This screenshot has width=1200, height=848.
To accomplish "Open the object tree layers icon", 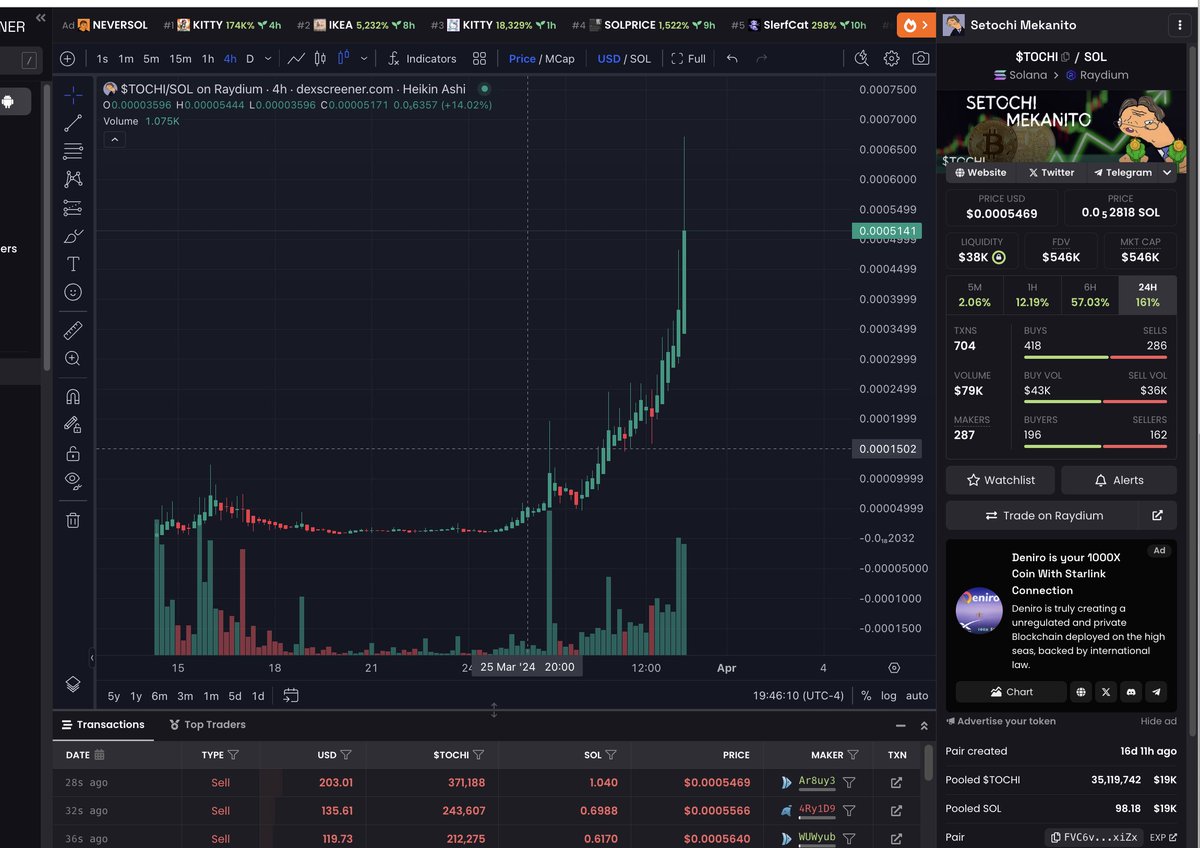I will [x=73, y=684].
